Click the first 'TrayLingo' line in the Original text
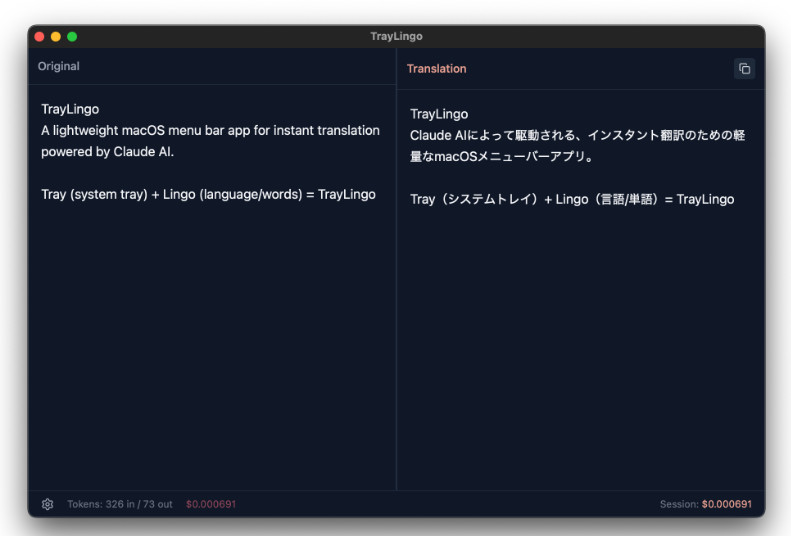The height and width of the screenshot is (536, 791). [x=70, y=109]
